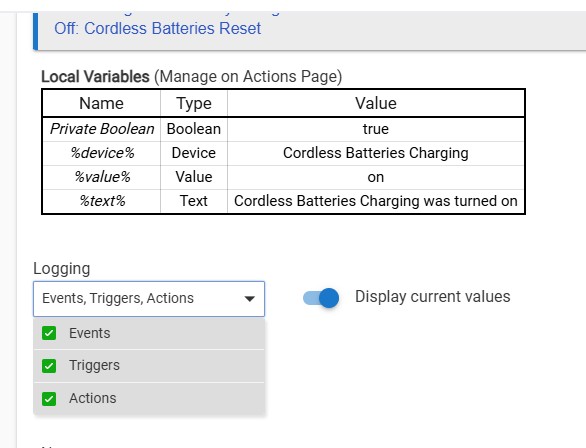Click the Text type cell

194,201
